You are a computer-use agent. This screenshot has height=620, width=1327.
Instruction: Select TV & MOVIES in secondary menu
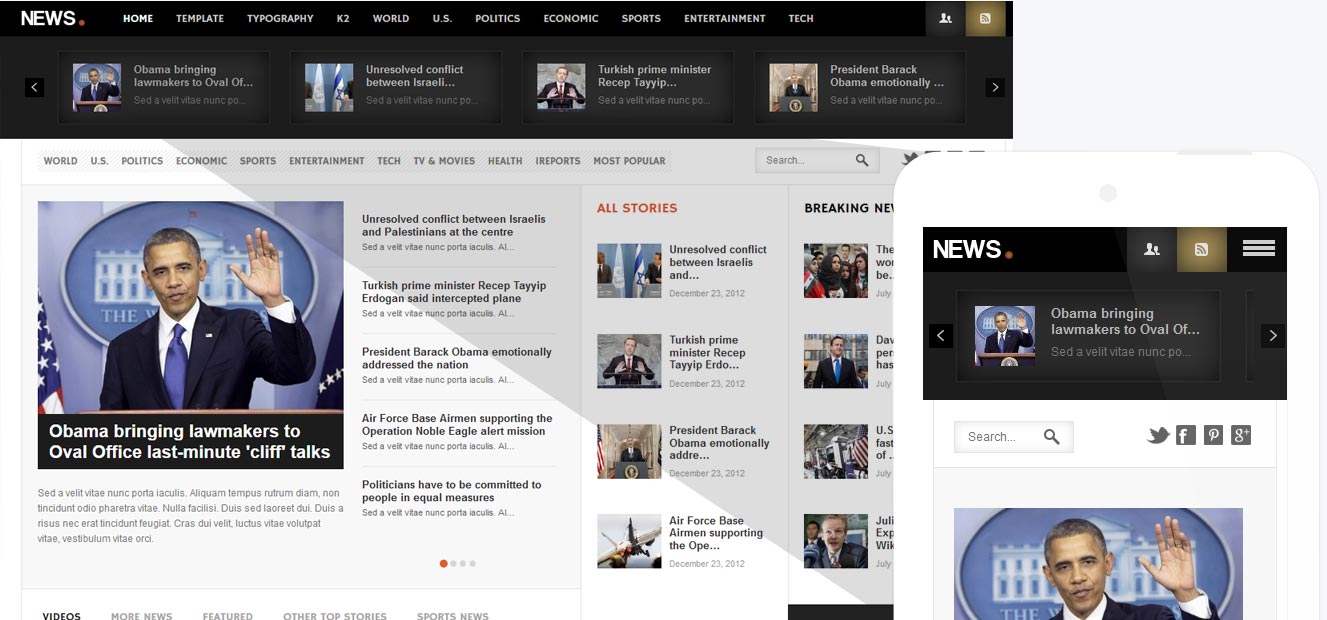pyautogui.click(x=444, y=160)
